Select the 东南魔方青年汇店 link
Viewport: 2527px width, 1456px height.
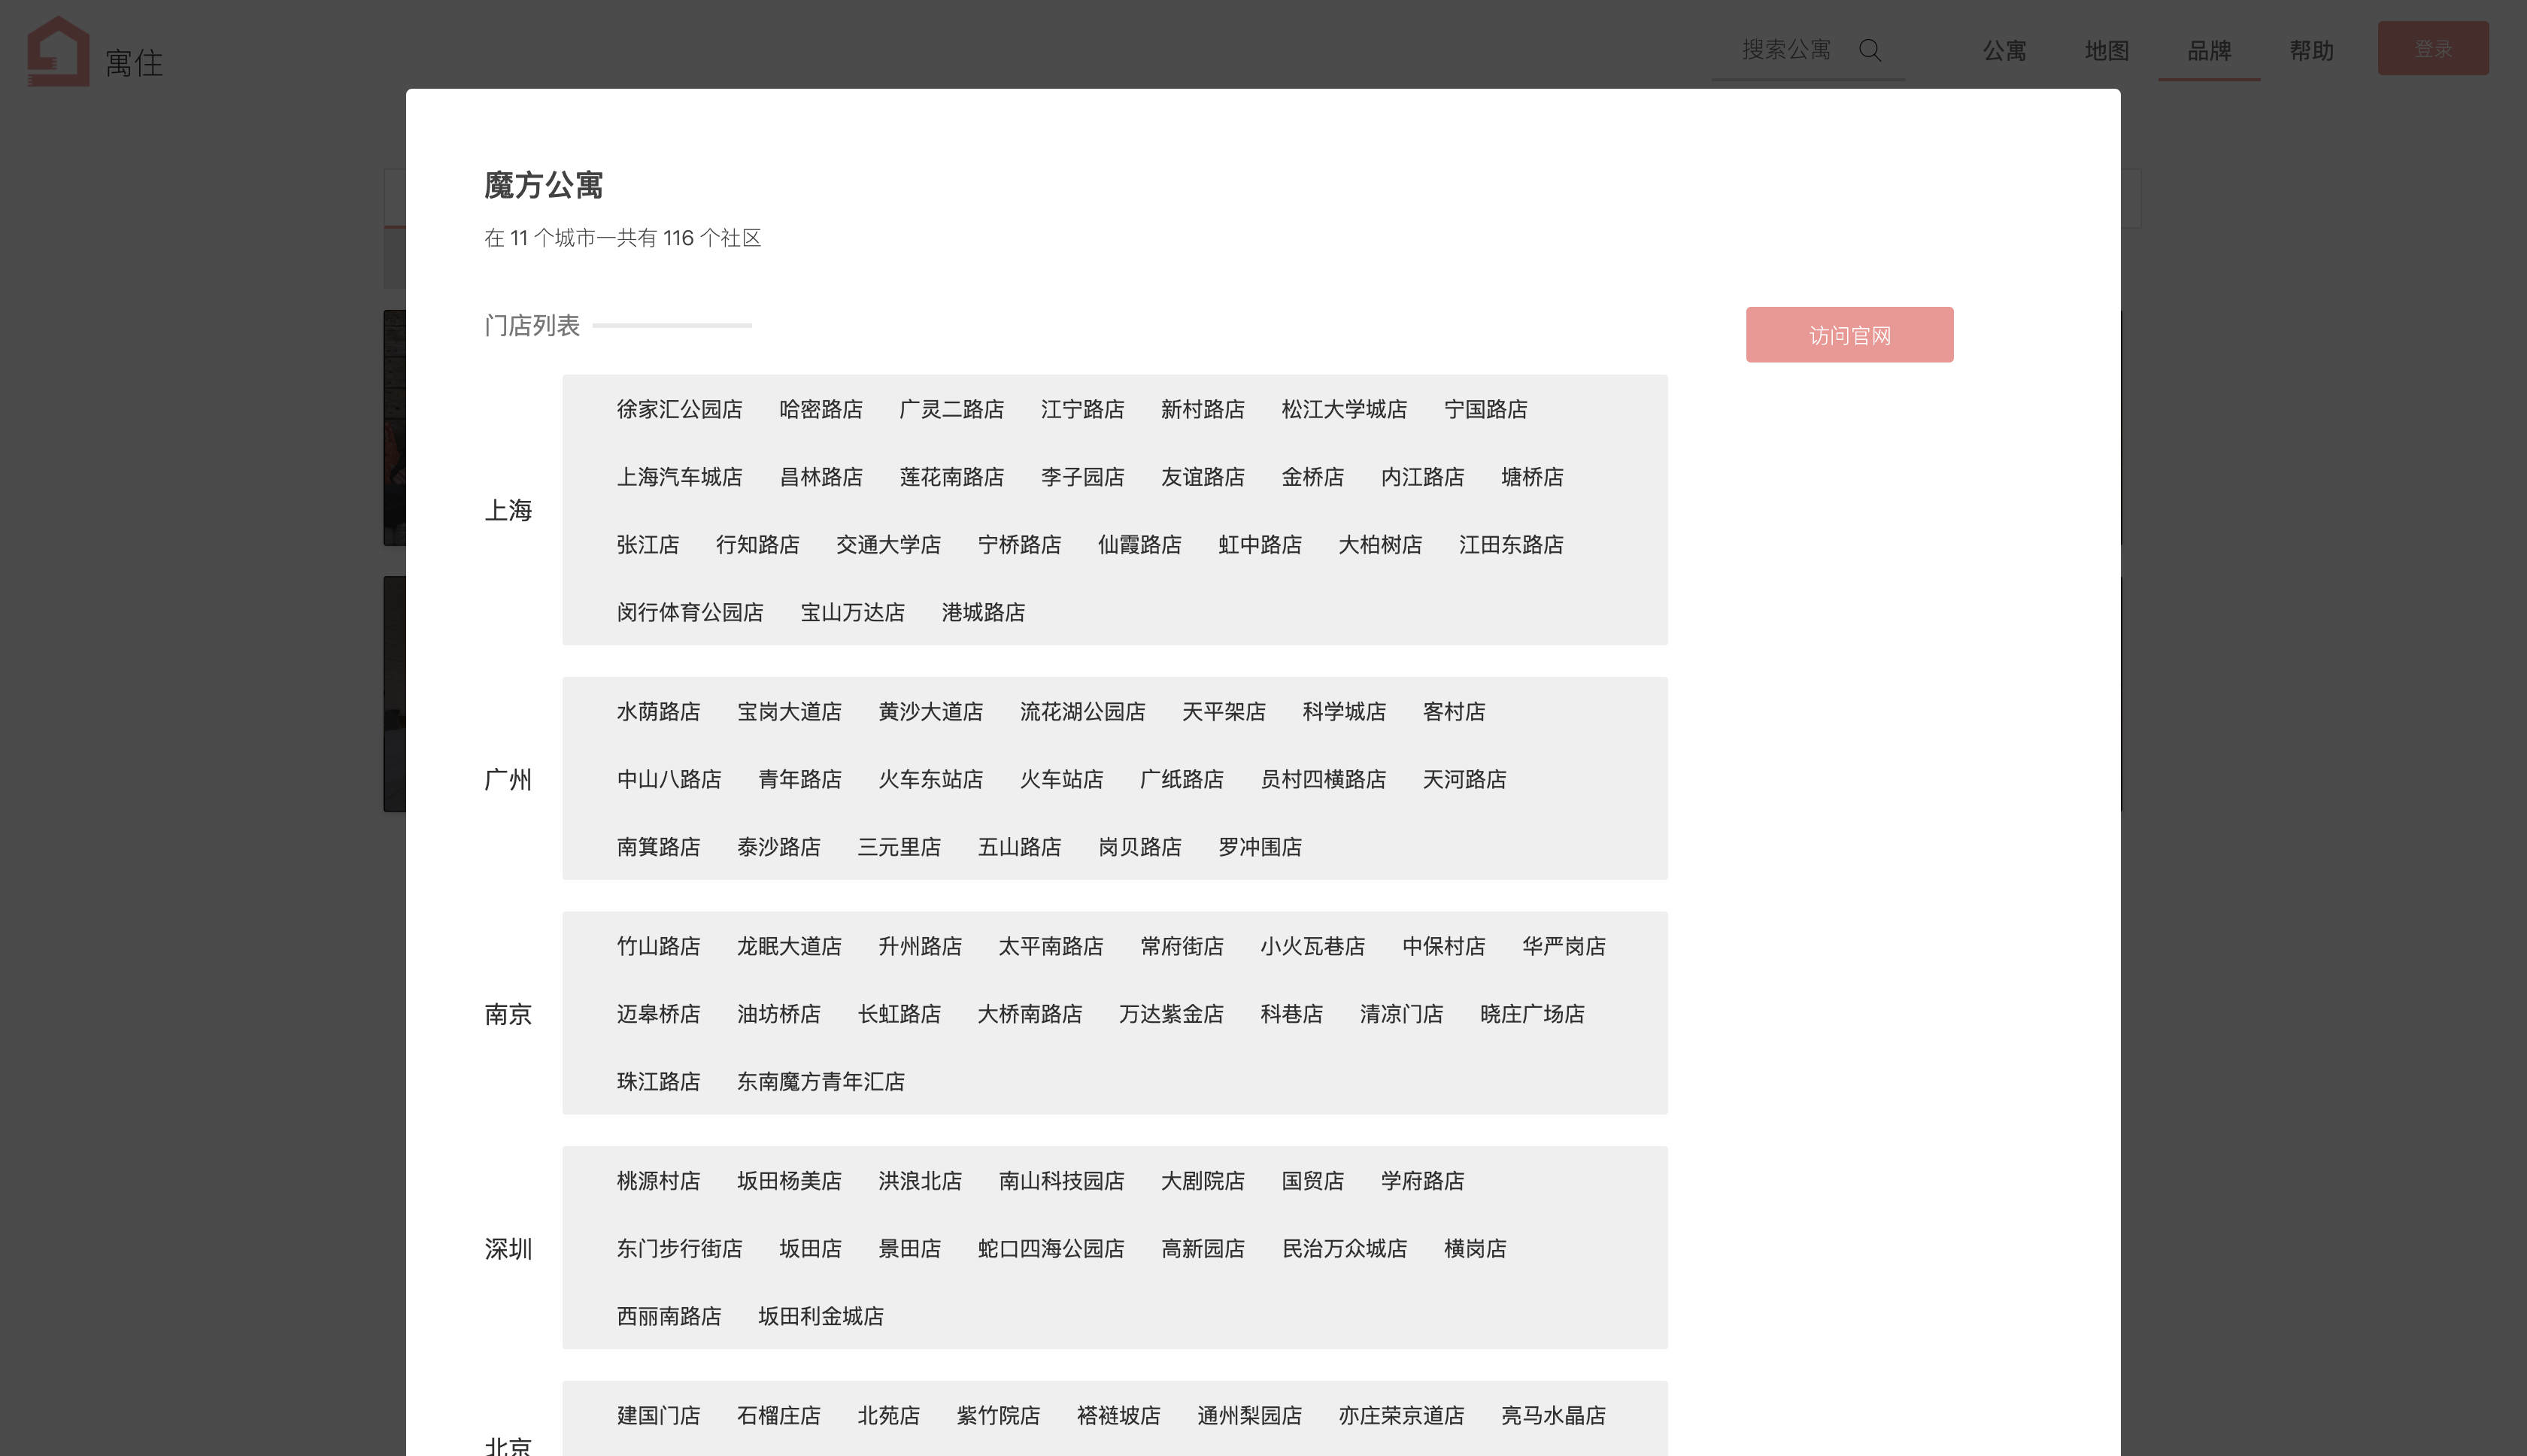820,1081
